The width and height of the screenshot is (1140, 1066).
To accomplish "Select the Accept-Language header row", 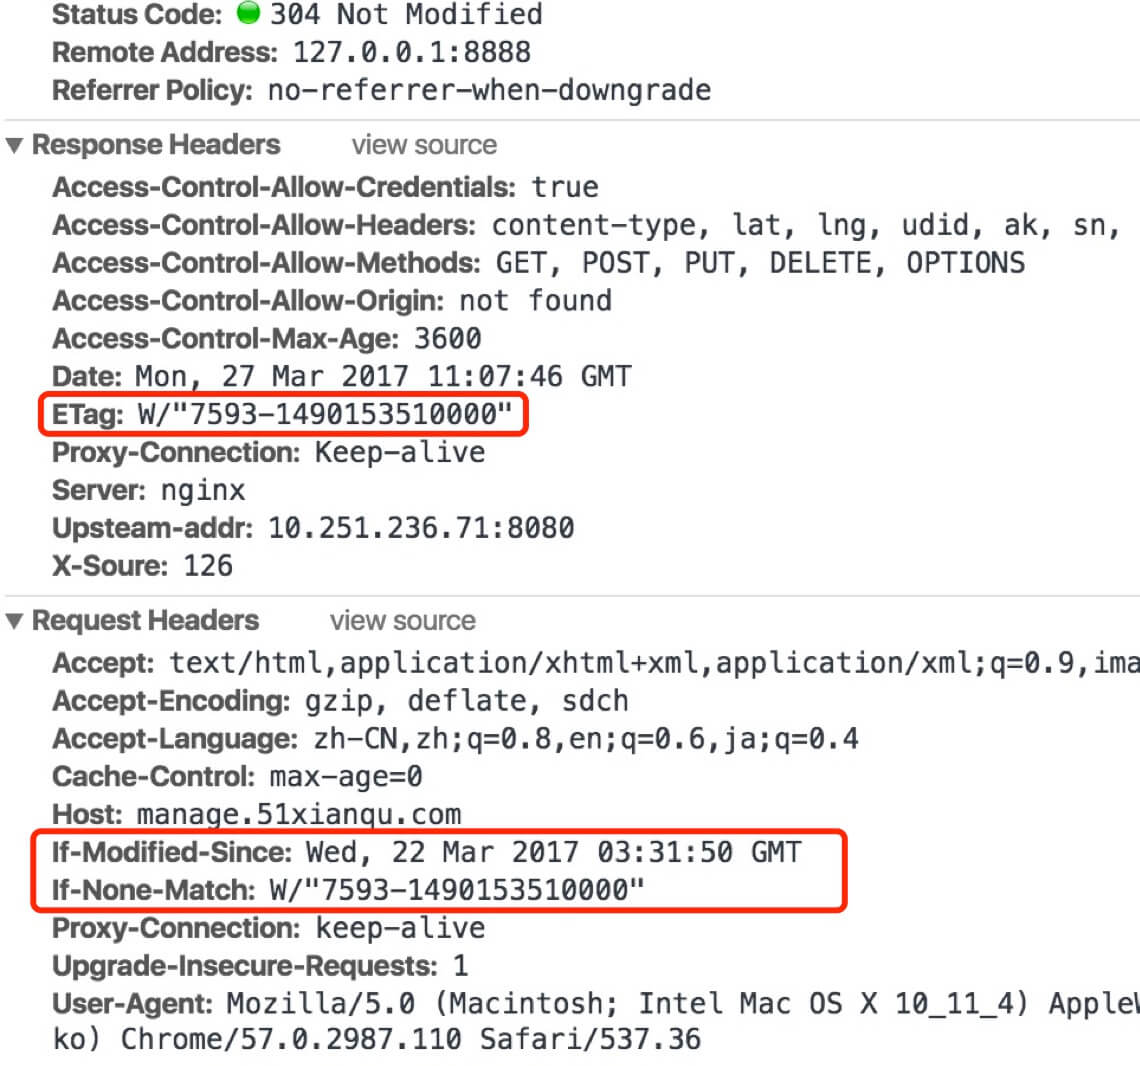I will tap(455, 739).
